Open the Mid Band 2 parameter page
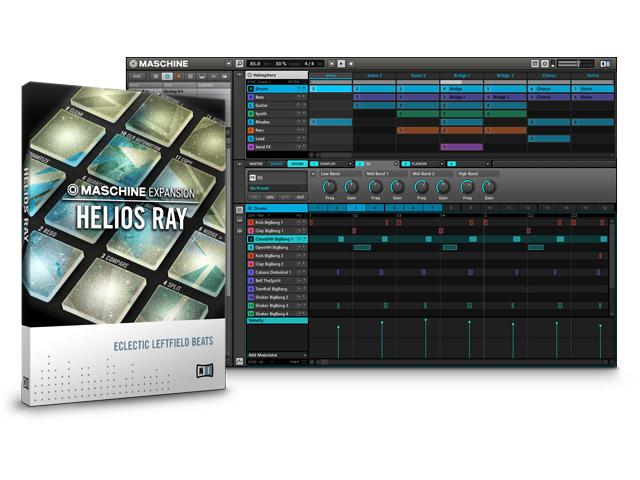 pyautogui.click(x=431, y=174)
